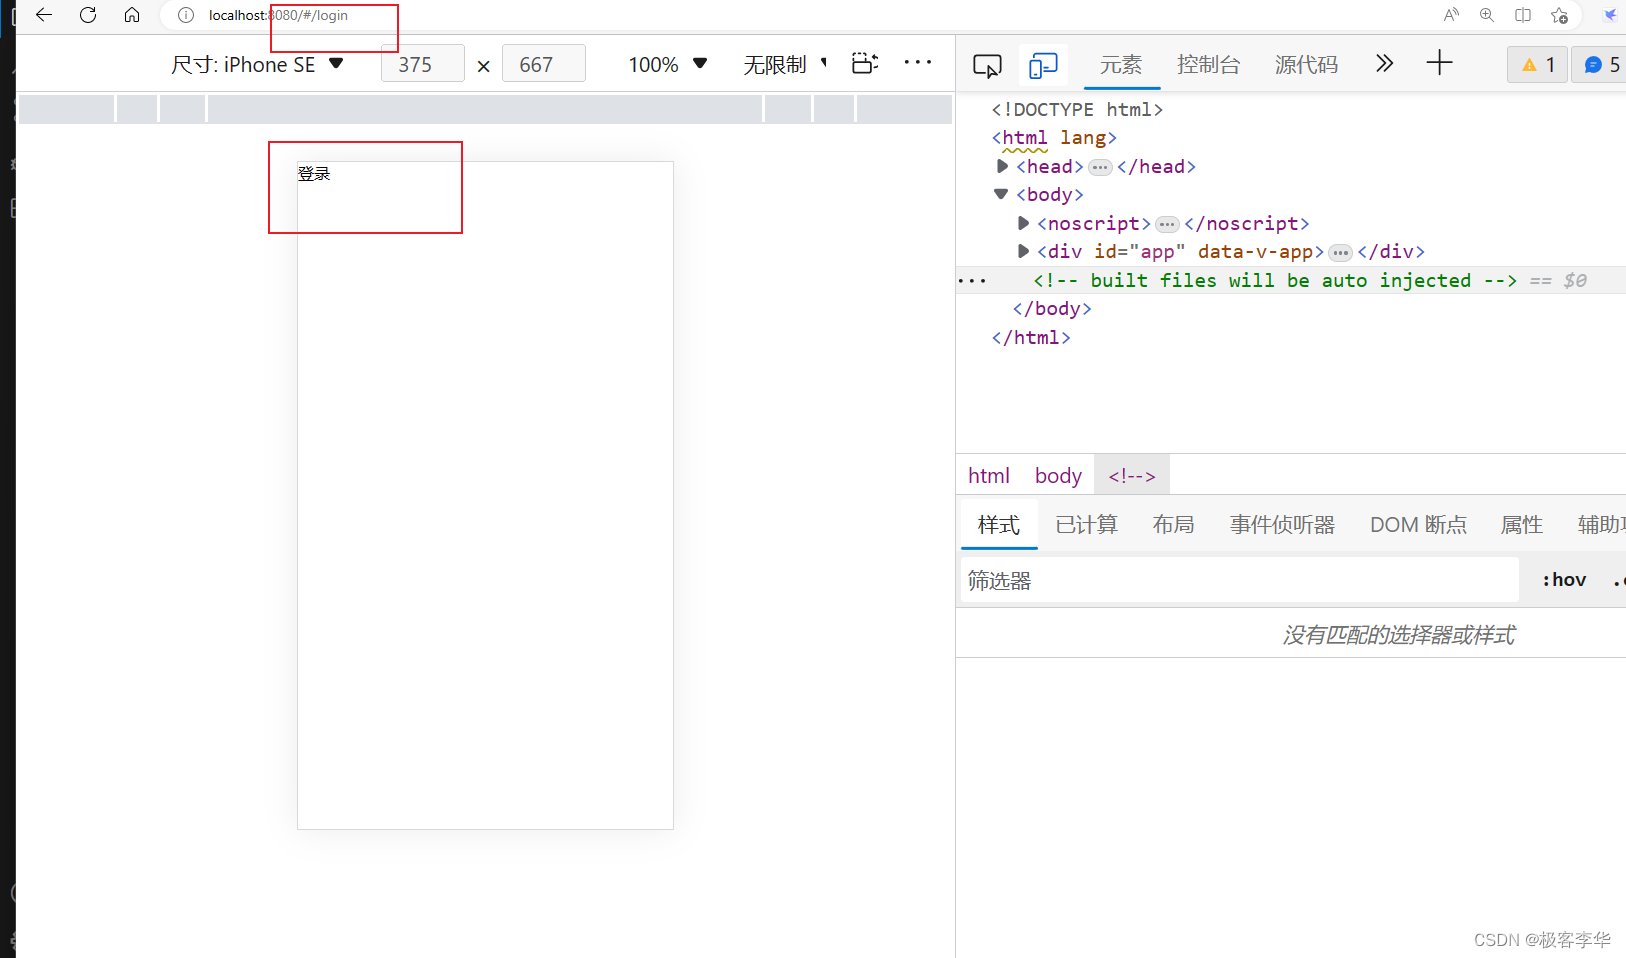The height and width of the screenshot is (958, 1626).
Task: Click the read aloud icon
Action: pos(1451,15)
